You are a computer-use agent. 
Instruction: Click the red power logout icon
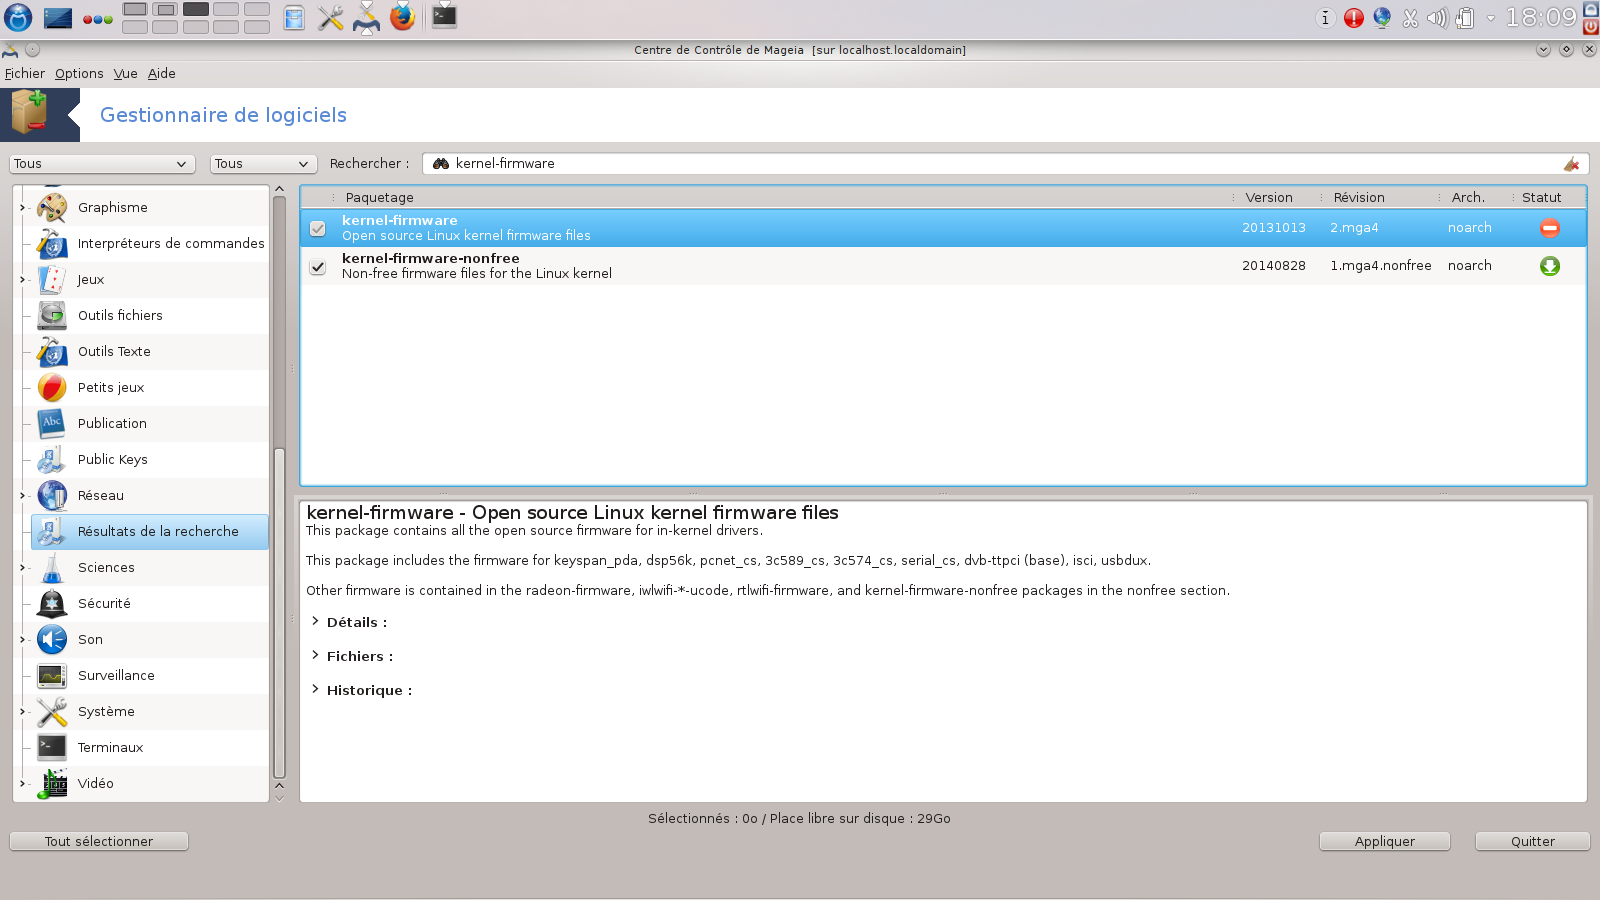1591,27
